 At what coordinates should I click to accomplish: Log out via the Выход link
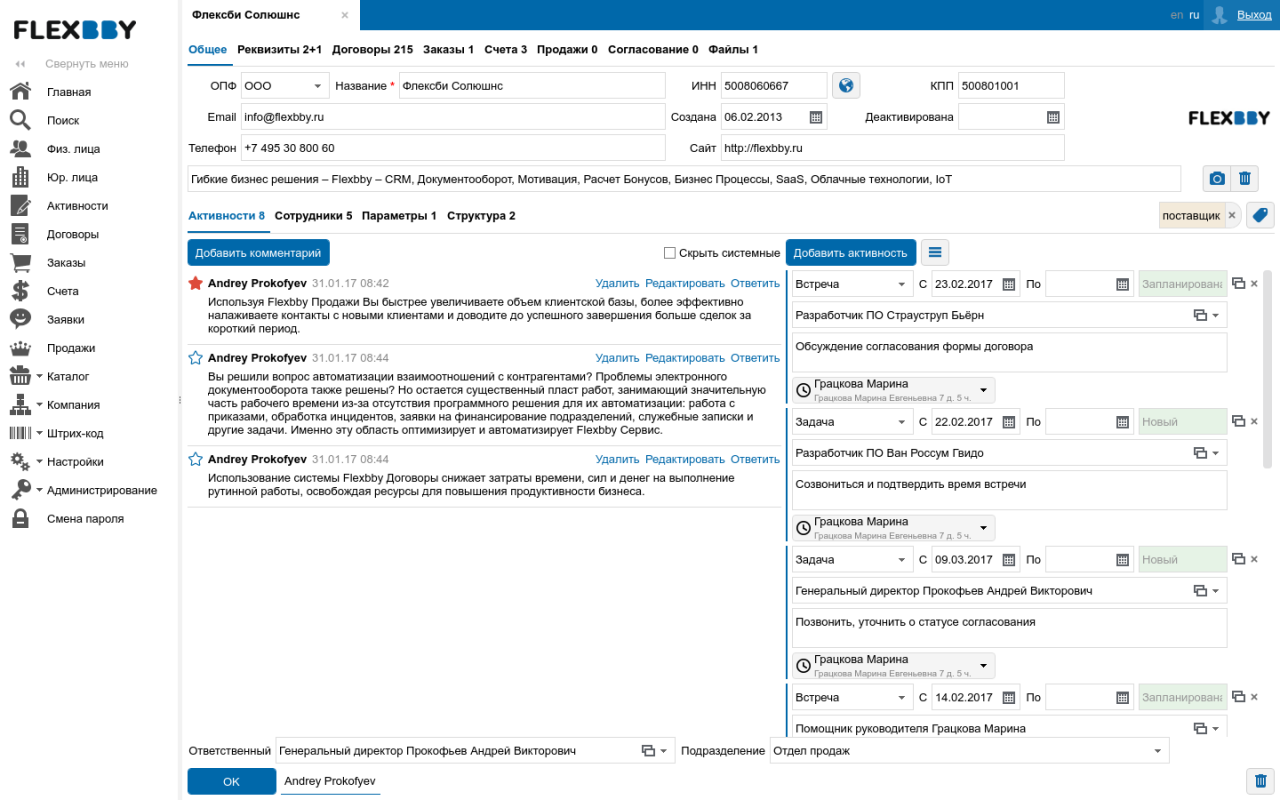click(x=1254, y=15)
